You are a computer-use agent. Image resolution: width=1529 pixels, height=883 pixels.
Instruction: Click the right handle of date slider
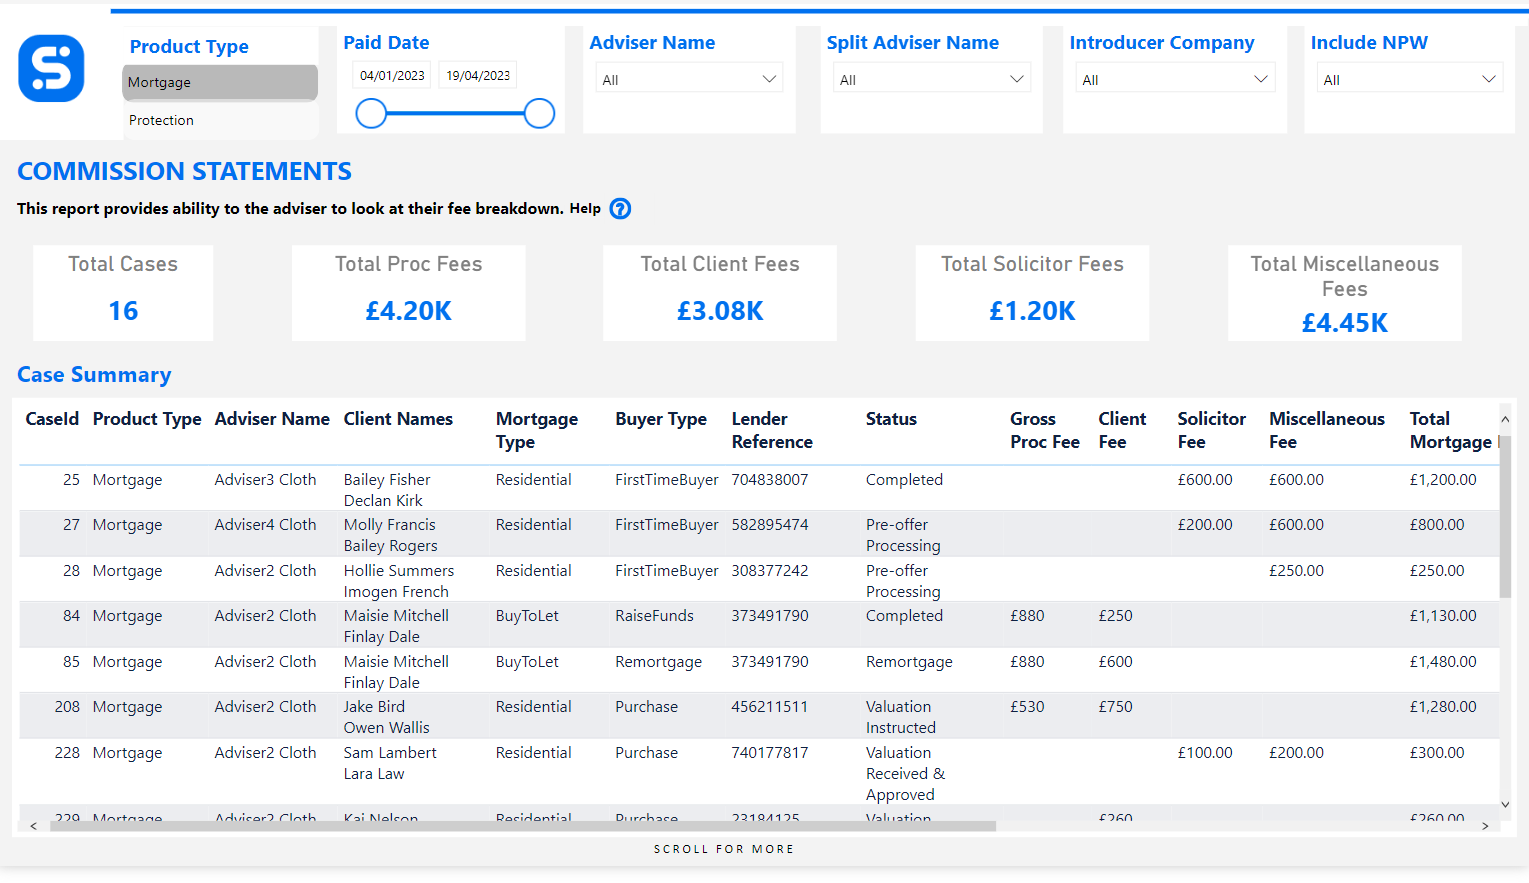coord(539,114)
